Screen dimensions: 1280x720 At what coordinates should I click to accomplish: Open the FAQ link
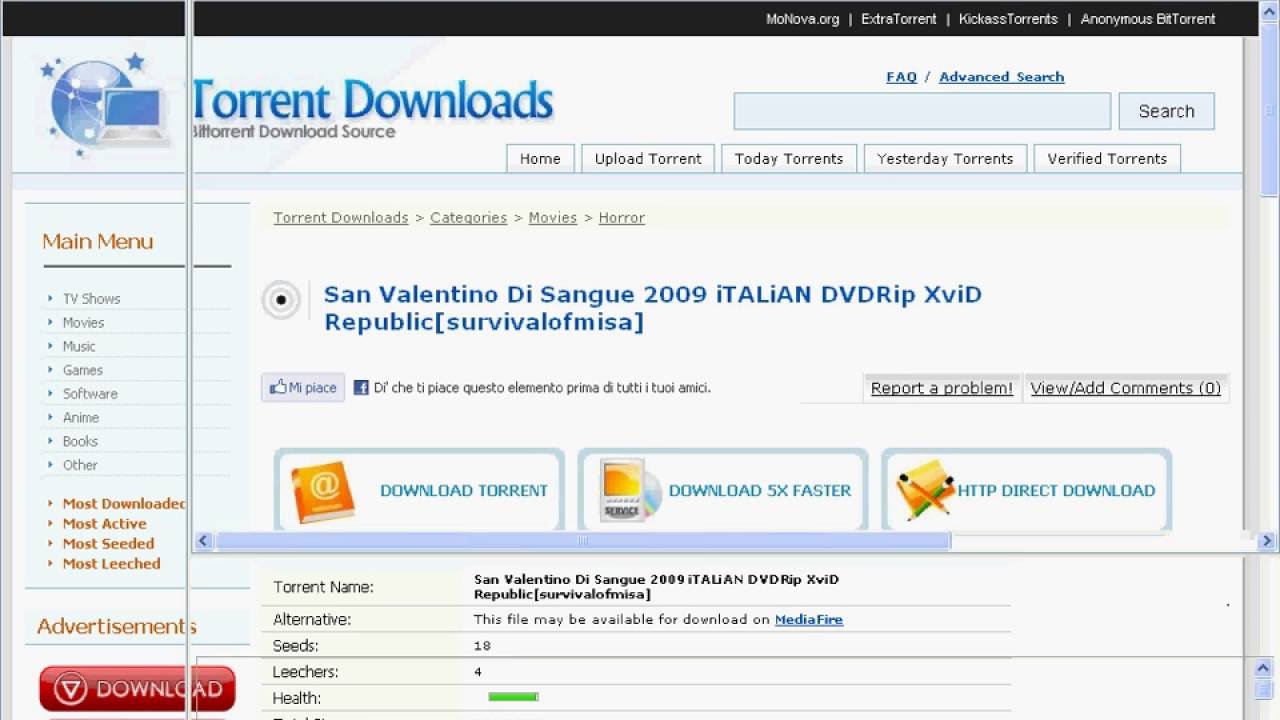901,77
